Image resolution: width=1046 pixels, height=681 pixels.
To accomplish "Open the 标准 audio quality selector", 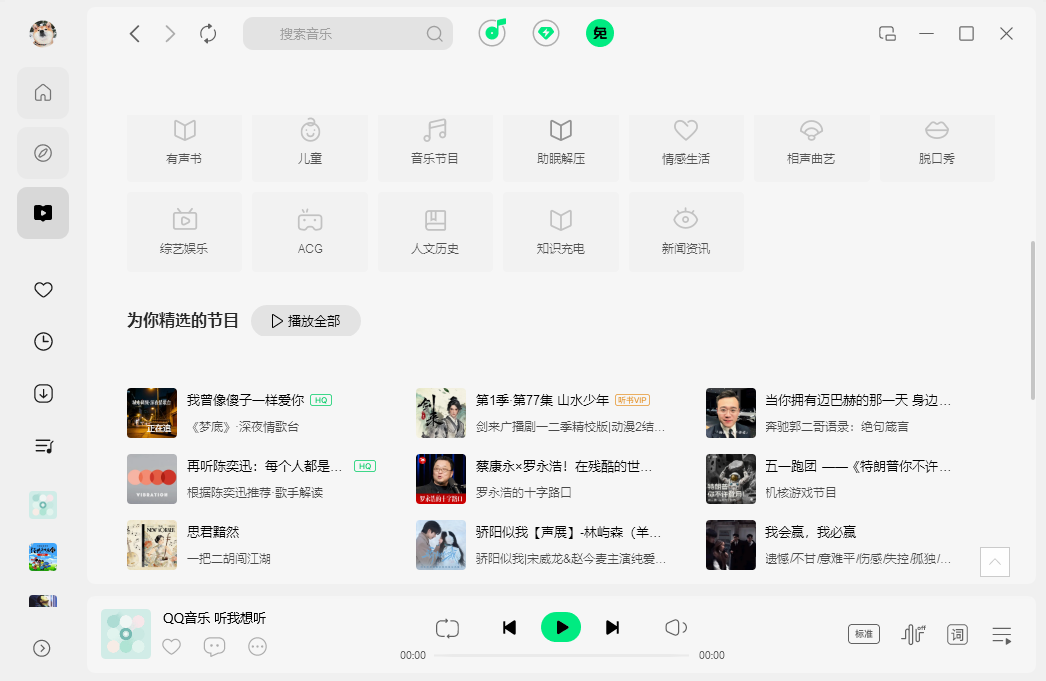I will (x=864, y=634).
